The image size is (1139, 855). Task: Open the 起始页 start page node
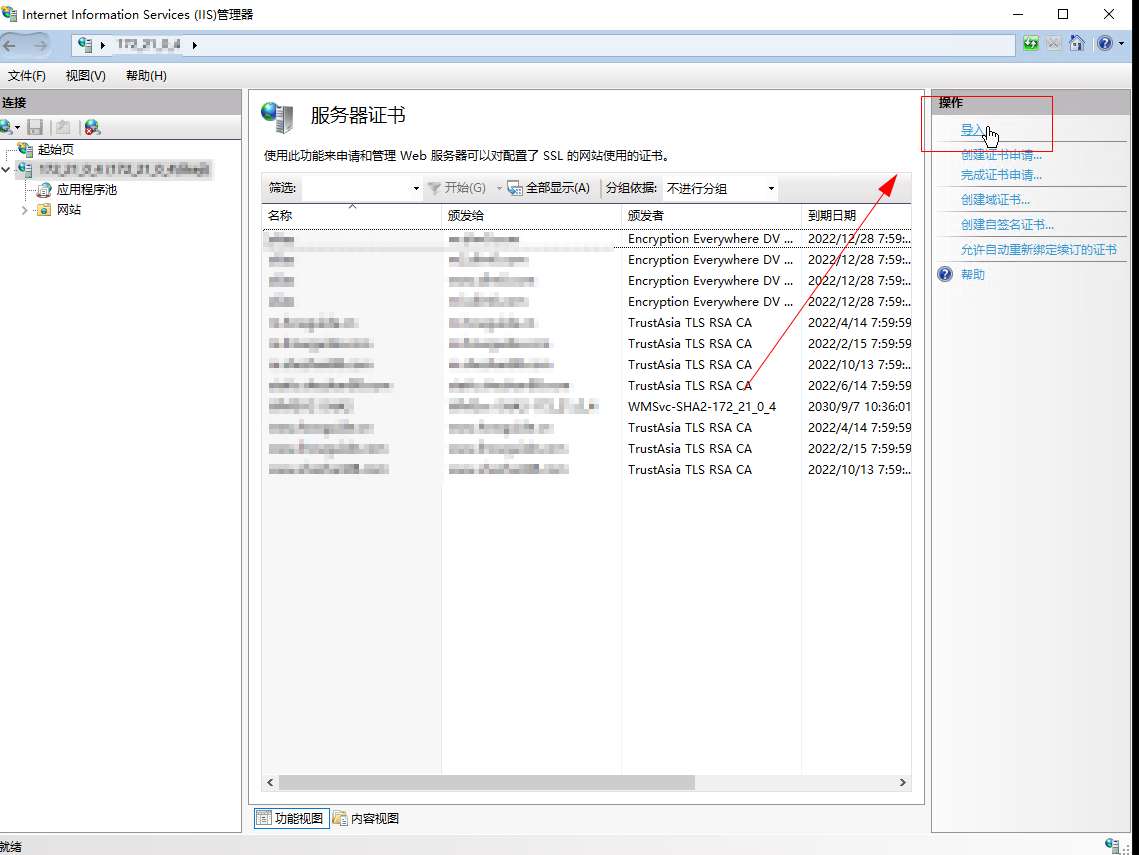55,149
